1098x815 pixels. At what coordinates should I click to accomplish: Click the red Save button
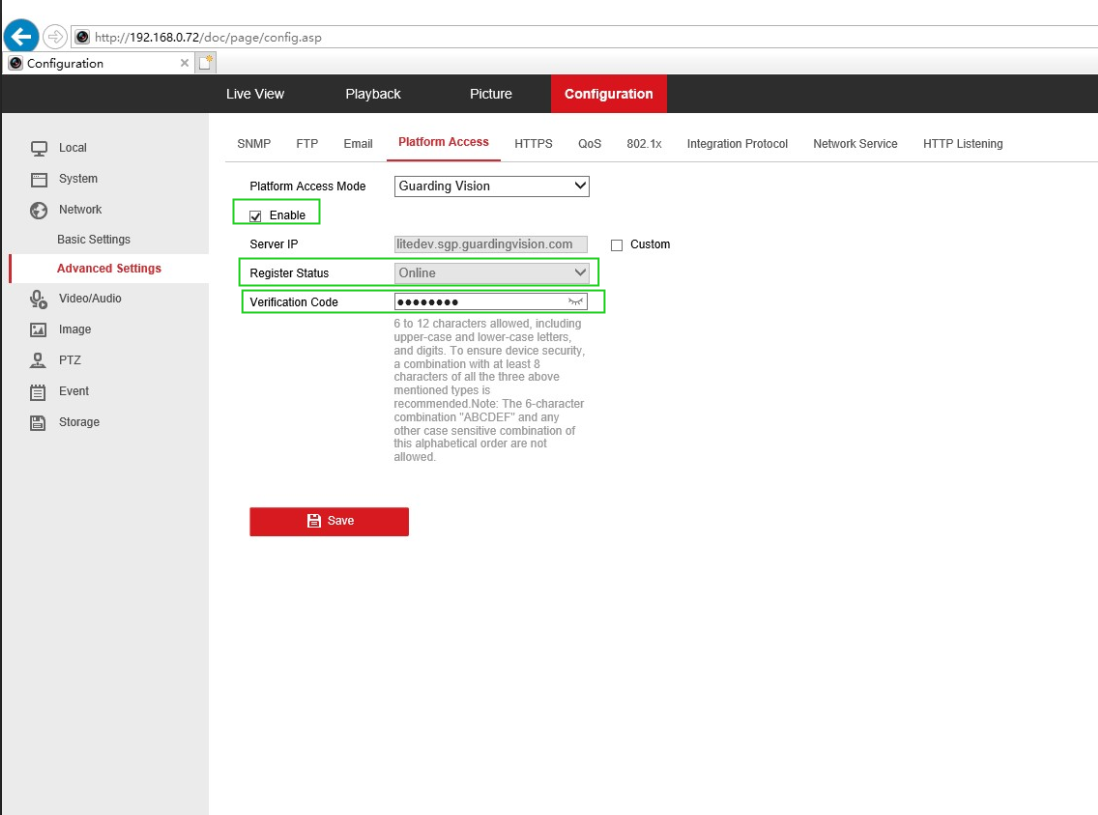tap(329, 522)
